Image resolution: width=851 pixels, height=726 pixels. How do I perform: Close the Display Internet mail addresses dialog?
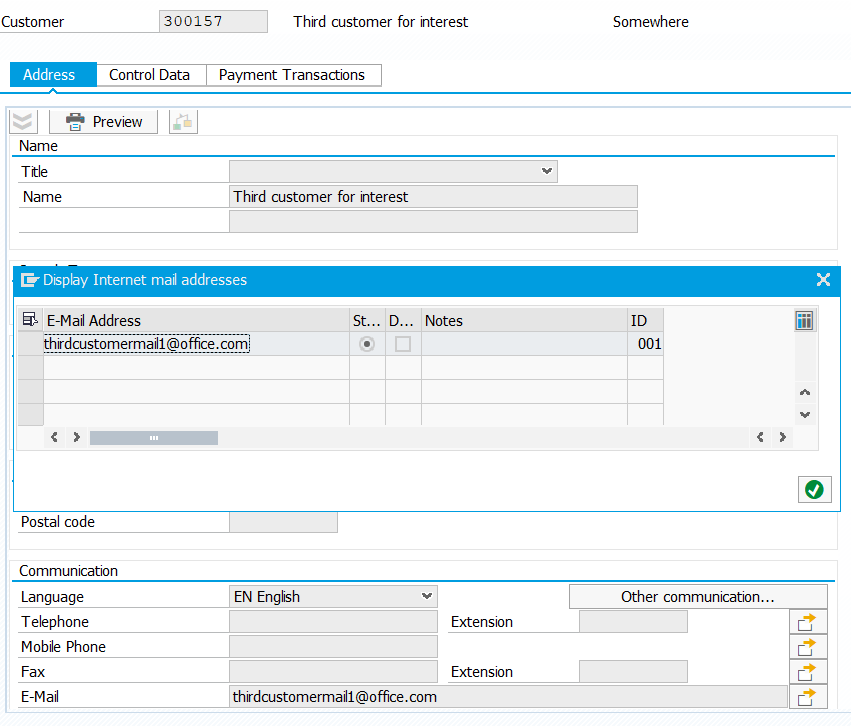[x=823, y=280]
